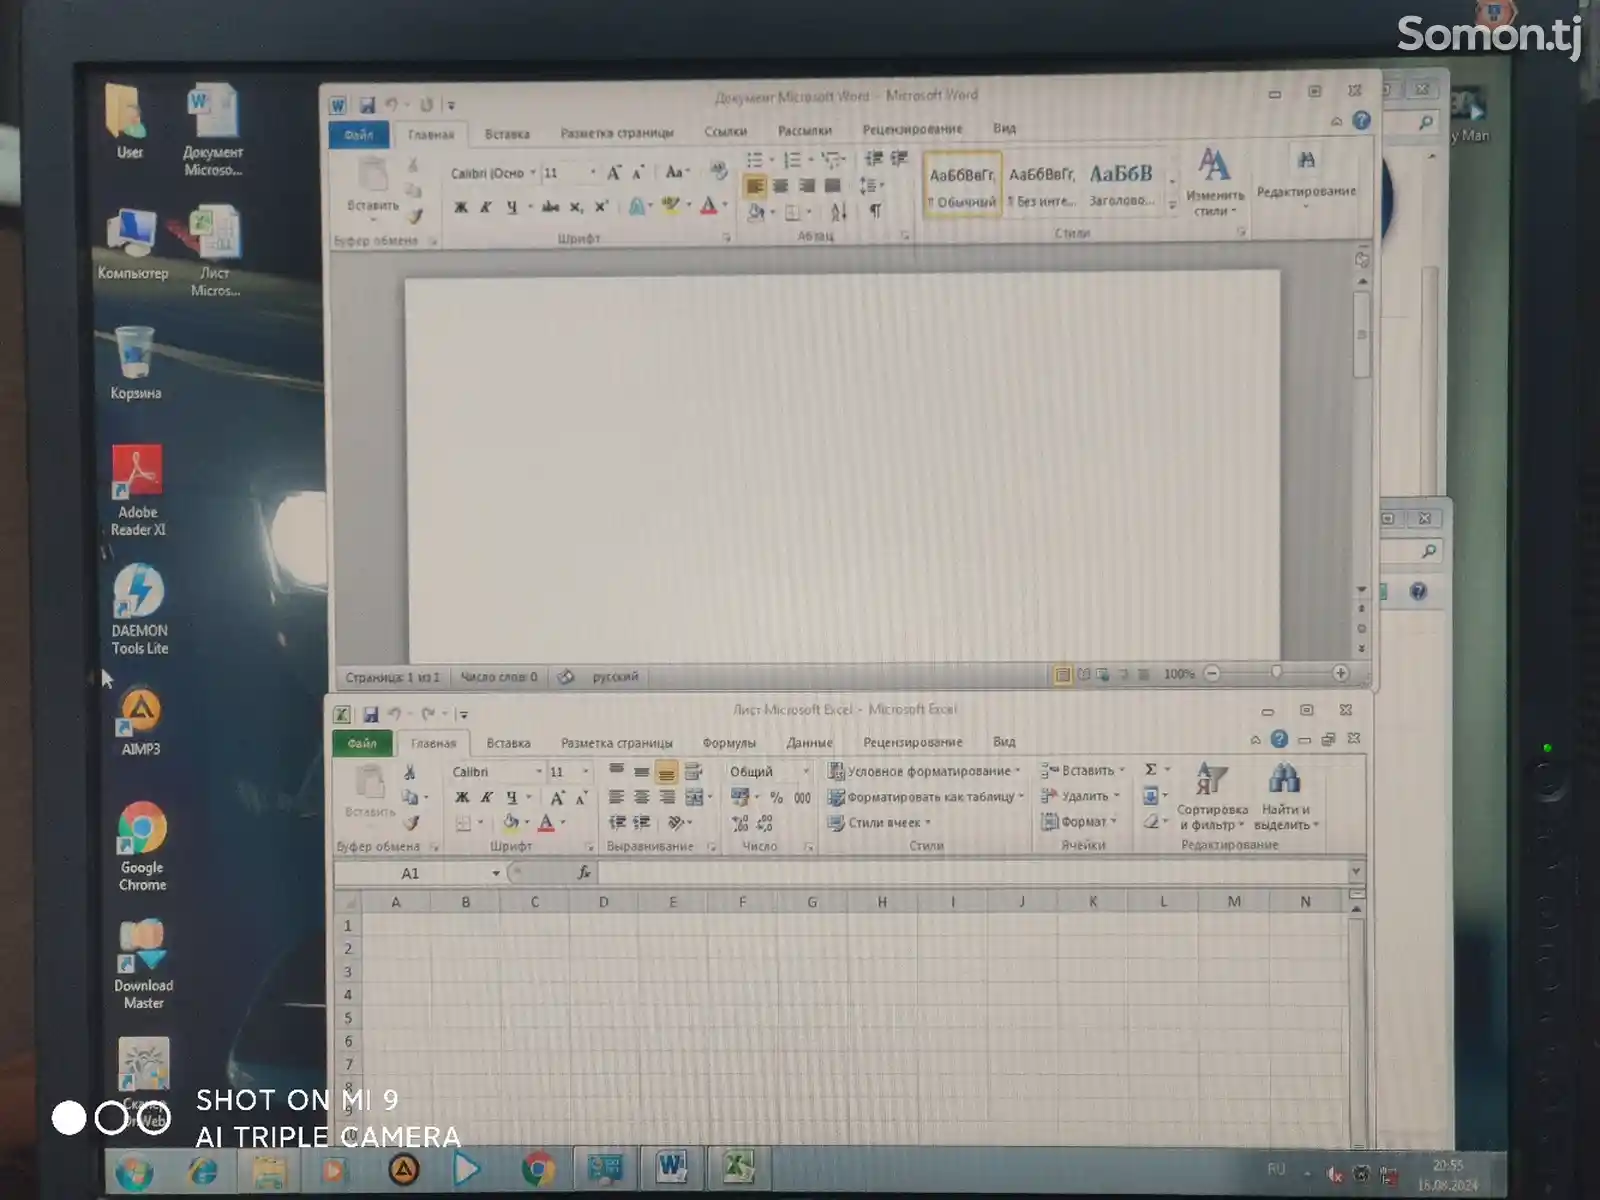This screenshot has height=1200, width=1600.
Task: Click the Word zoom-in plus button
Action: coord(1340,673)
